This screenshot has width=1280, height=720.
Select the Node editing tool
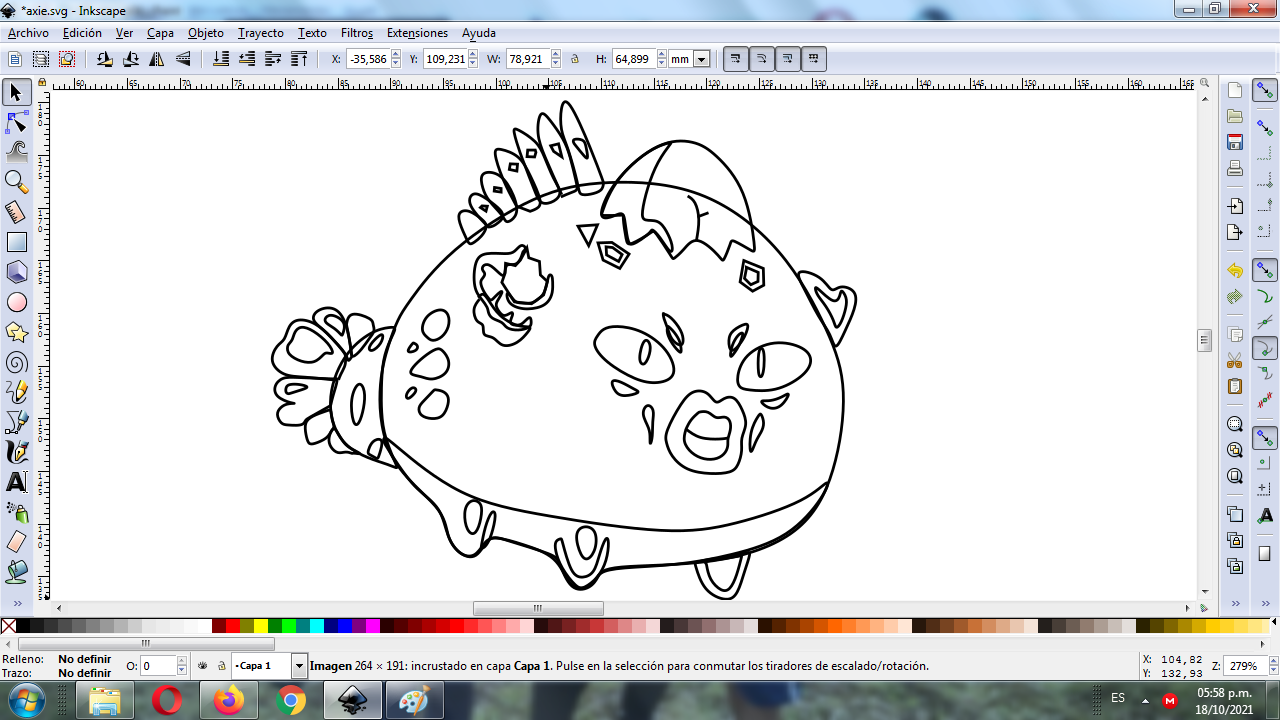16,123
